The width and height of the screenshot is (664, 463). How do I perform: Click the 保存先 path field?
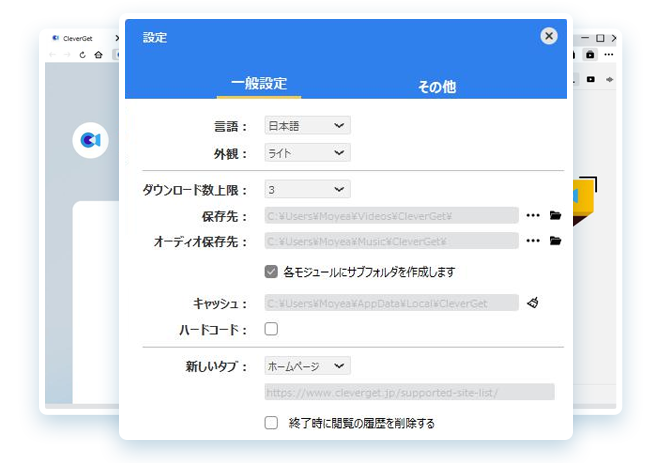pos(391,216)
